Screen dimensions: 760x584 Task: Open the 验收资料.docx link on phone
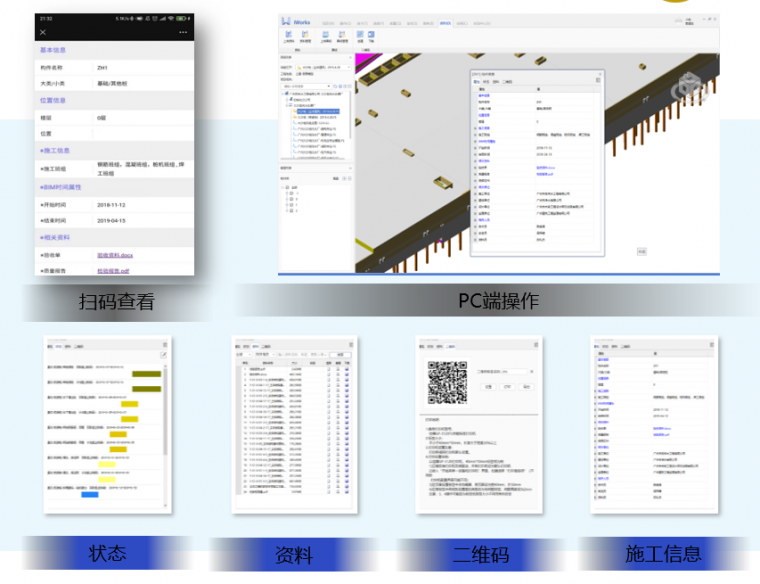(x=115, y=256)
